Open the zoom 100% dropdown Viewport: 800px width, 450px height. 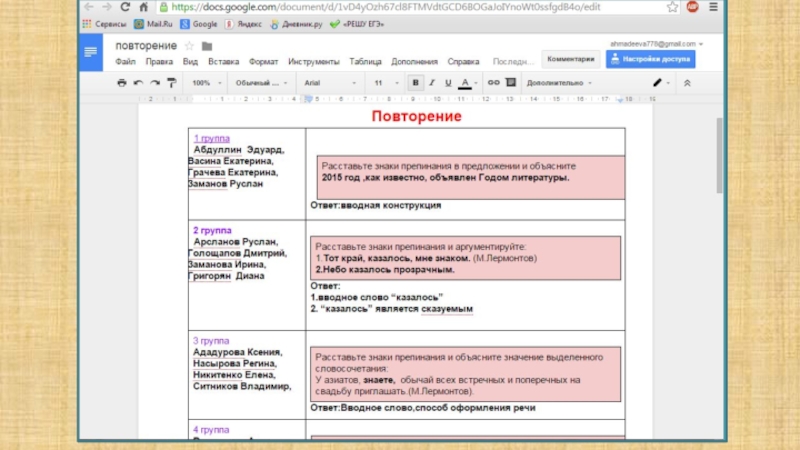[x=206, y=83]
